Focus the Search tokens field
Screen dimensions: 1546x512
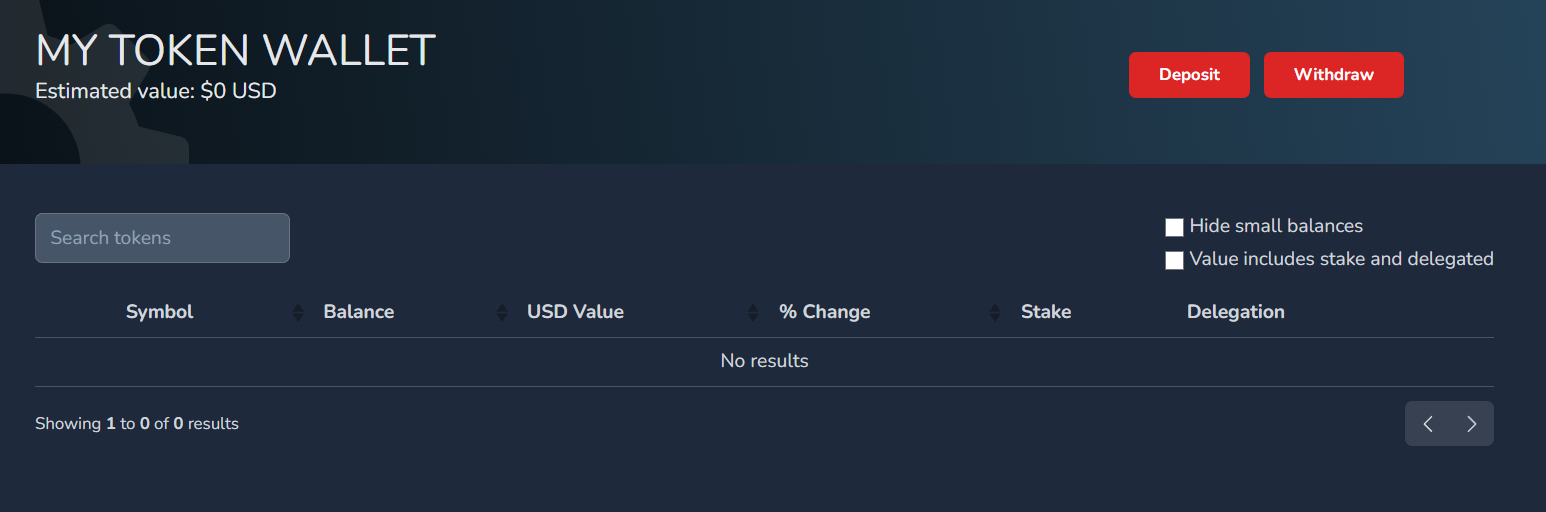coord(162,238)
